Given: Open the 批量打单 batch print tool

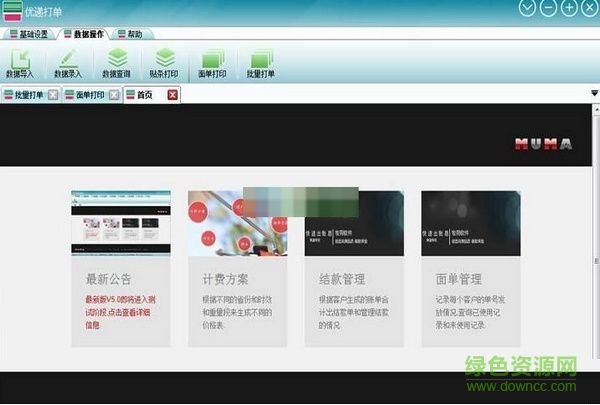Looking at the screenshot, I should (x=261, y=64).
